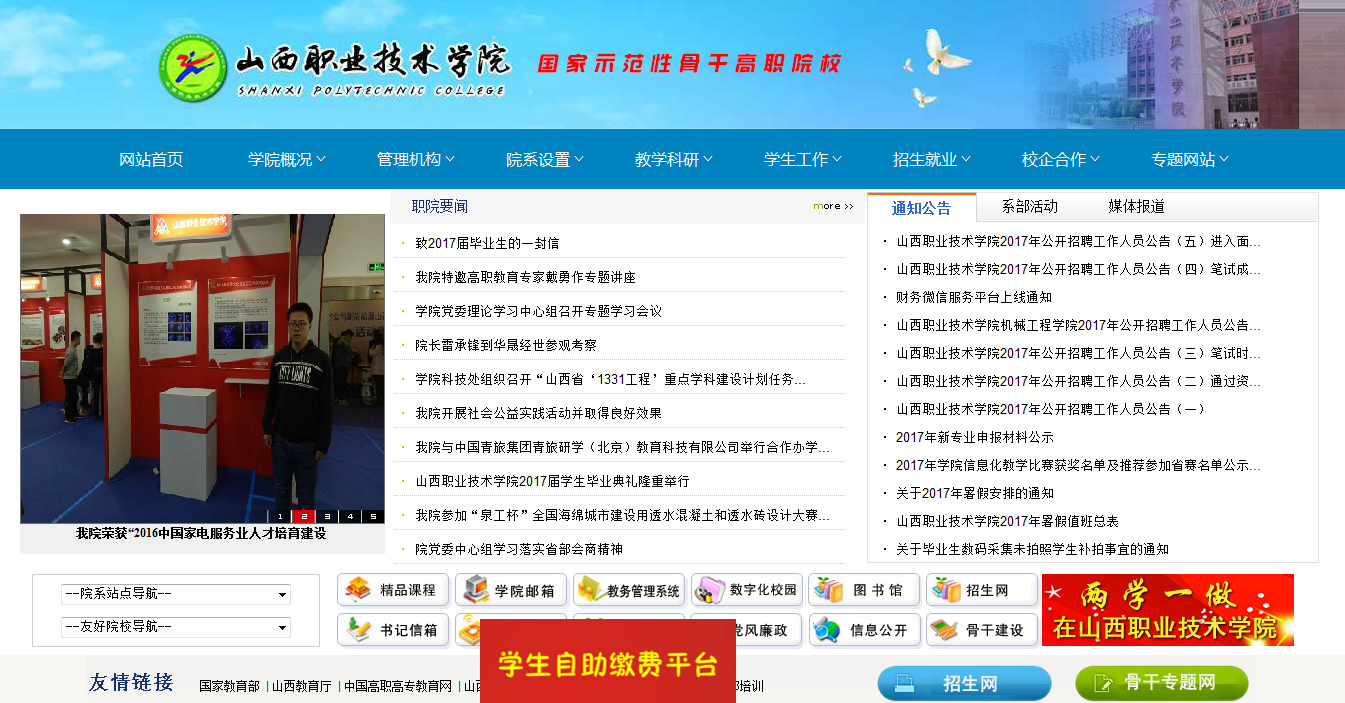Screen dimensions: 1345x703
Task: Expand the 友好院校导航 dropdown
Action: (x=176, y=627)
